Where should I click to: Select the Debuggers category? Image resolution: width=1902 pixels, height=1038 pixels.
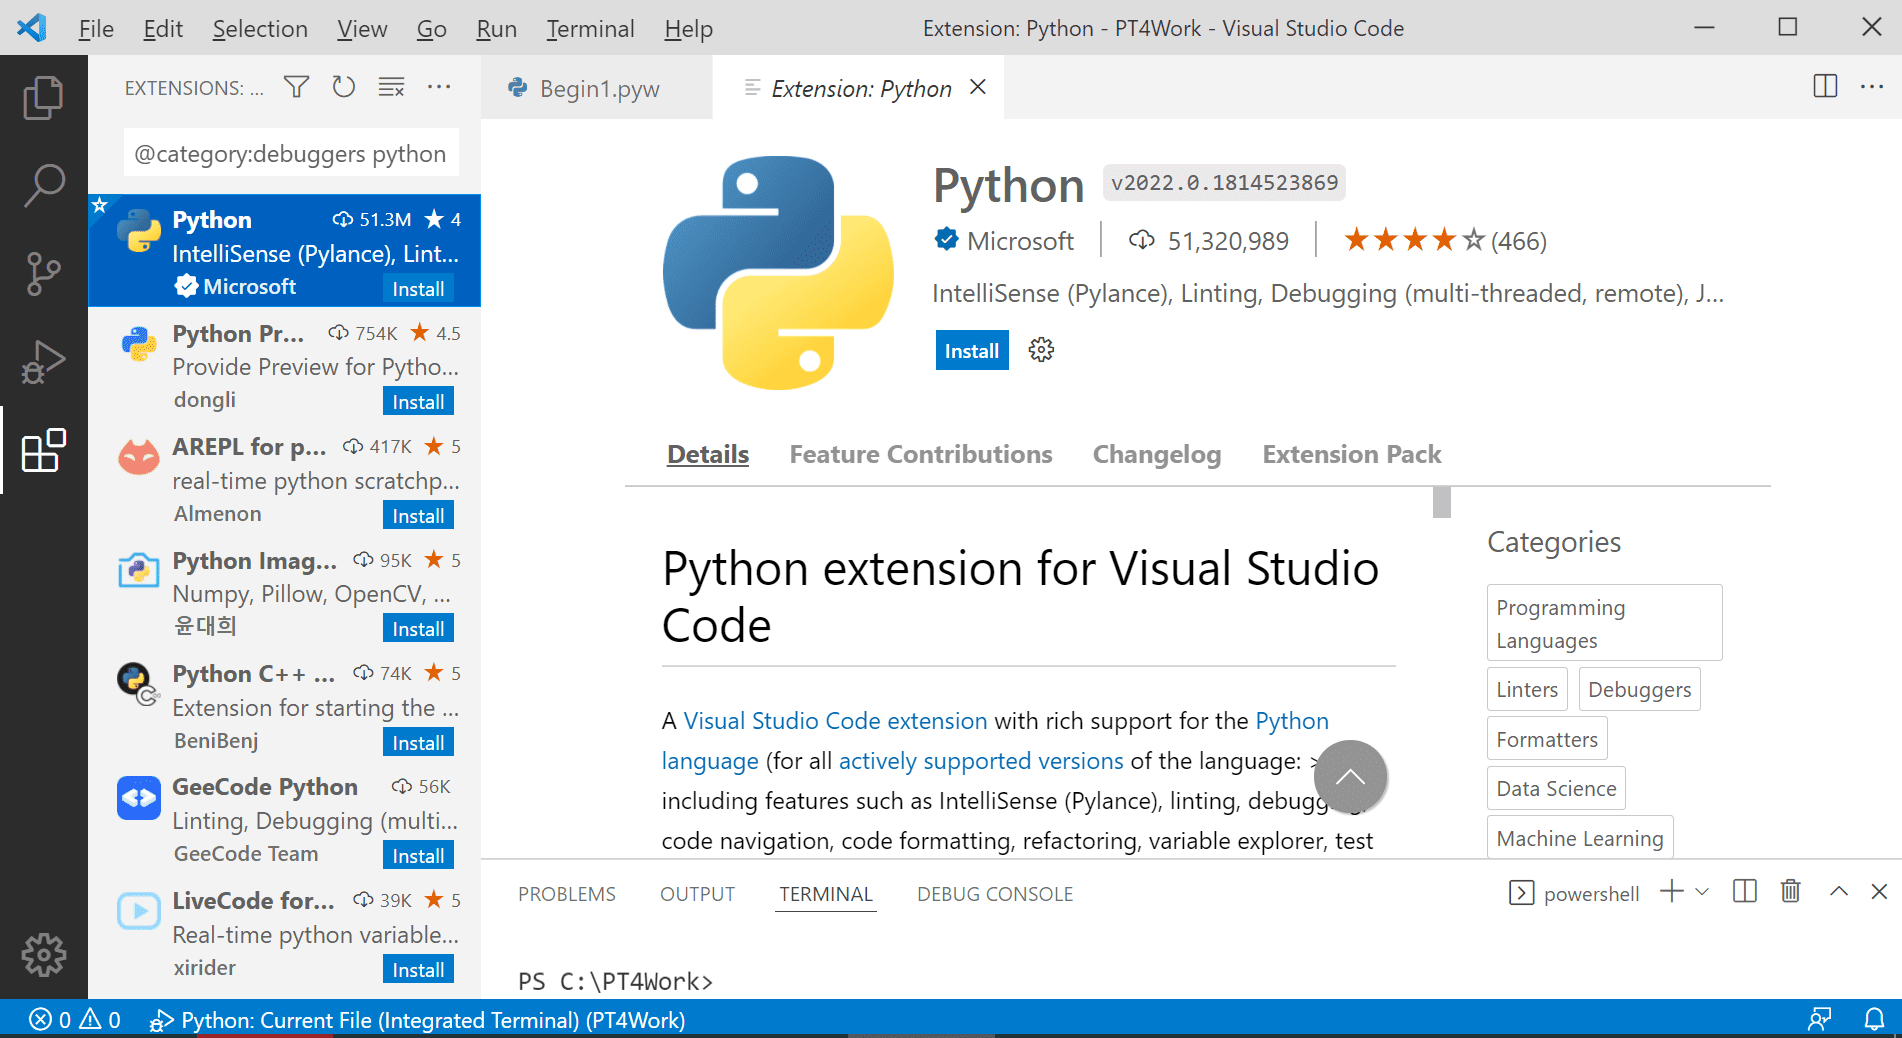tap(1639, 689)
